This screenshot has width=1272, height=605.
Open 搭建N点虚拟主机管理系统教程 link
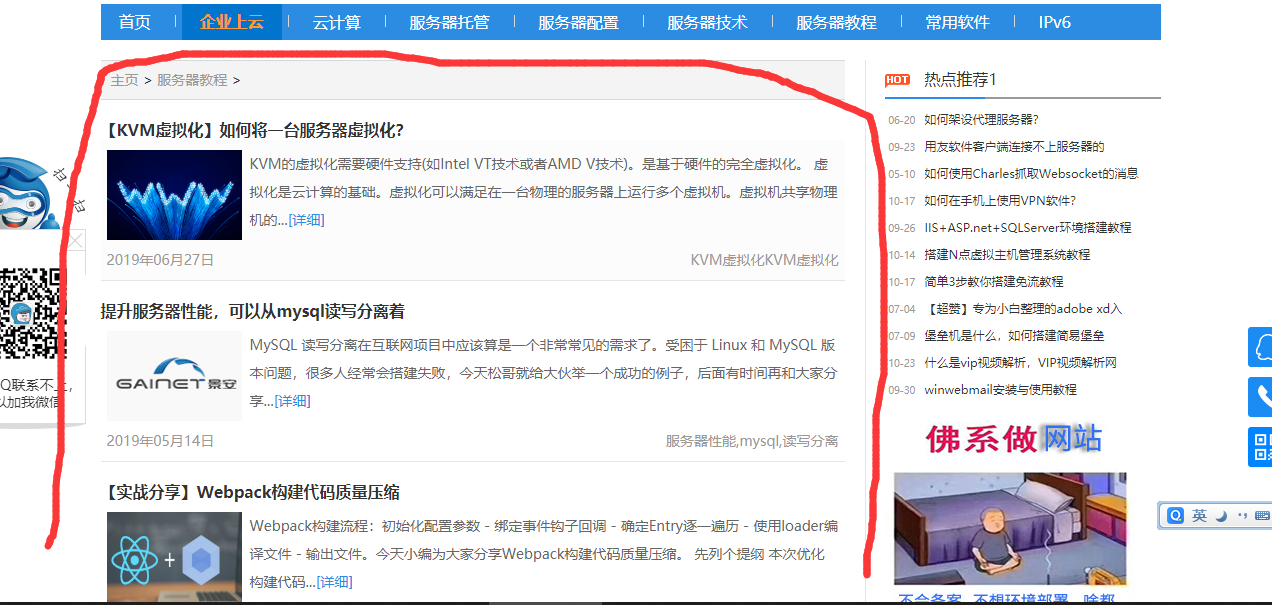pos(1007,255)
